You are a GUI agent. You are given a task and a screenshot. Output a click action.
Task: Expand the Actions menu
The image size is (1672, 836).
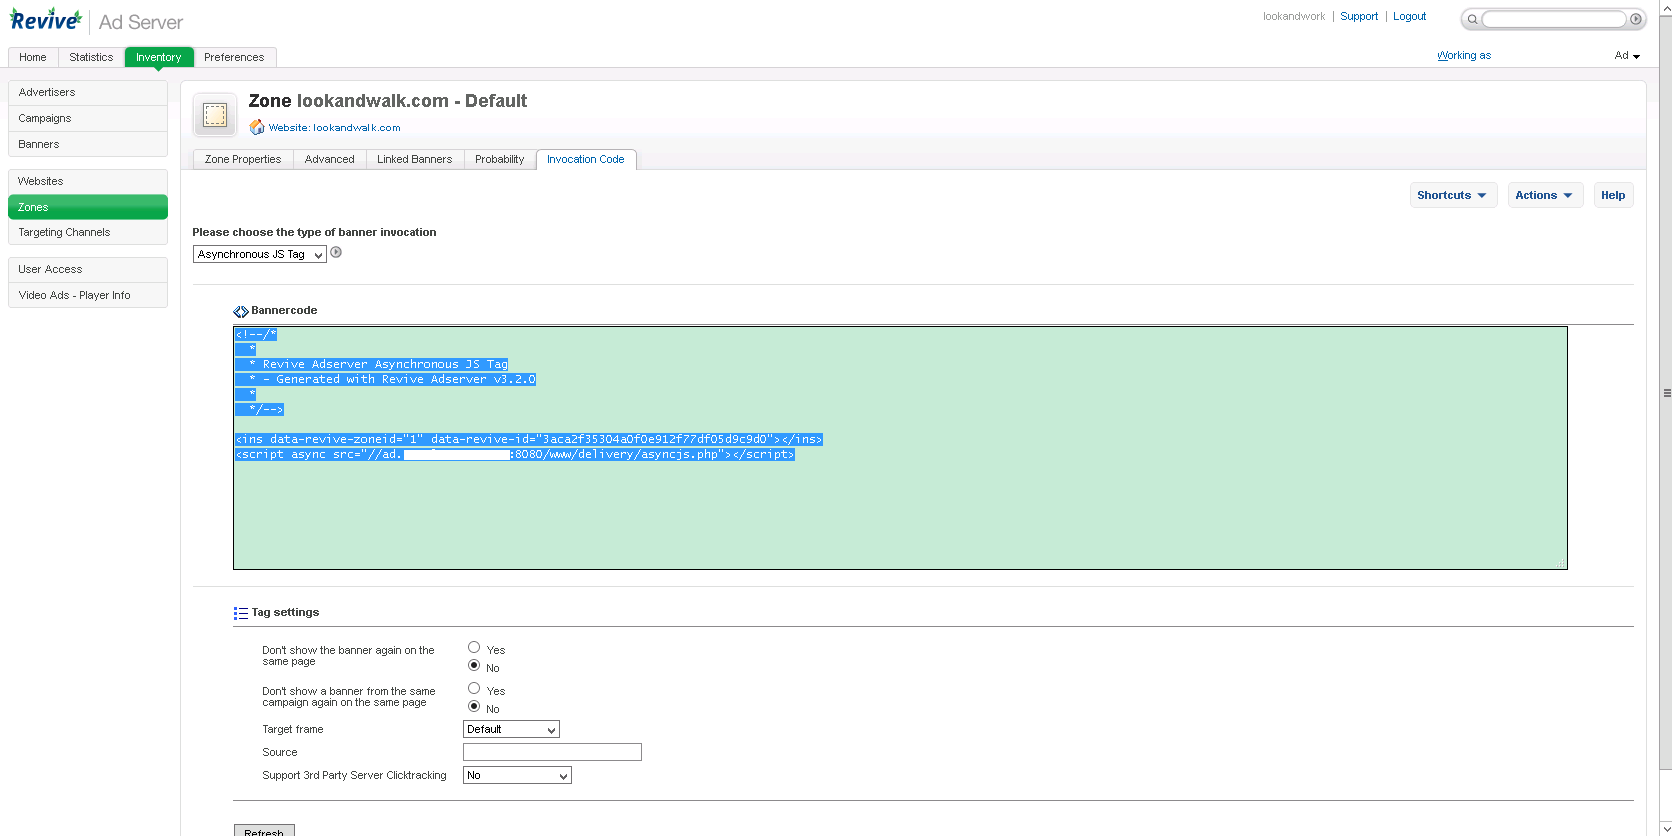tap(1545, 195)
